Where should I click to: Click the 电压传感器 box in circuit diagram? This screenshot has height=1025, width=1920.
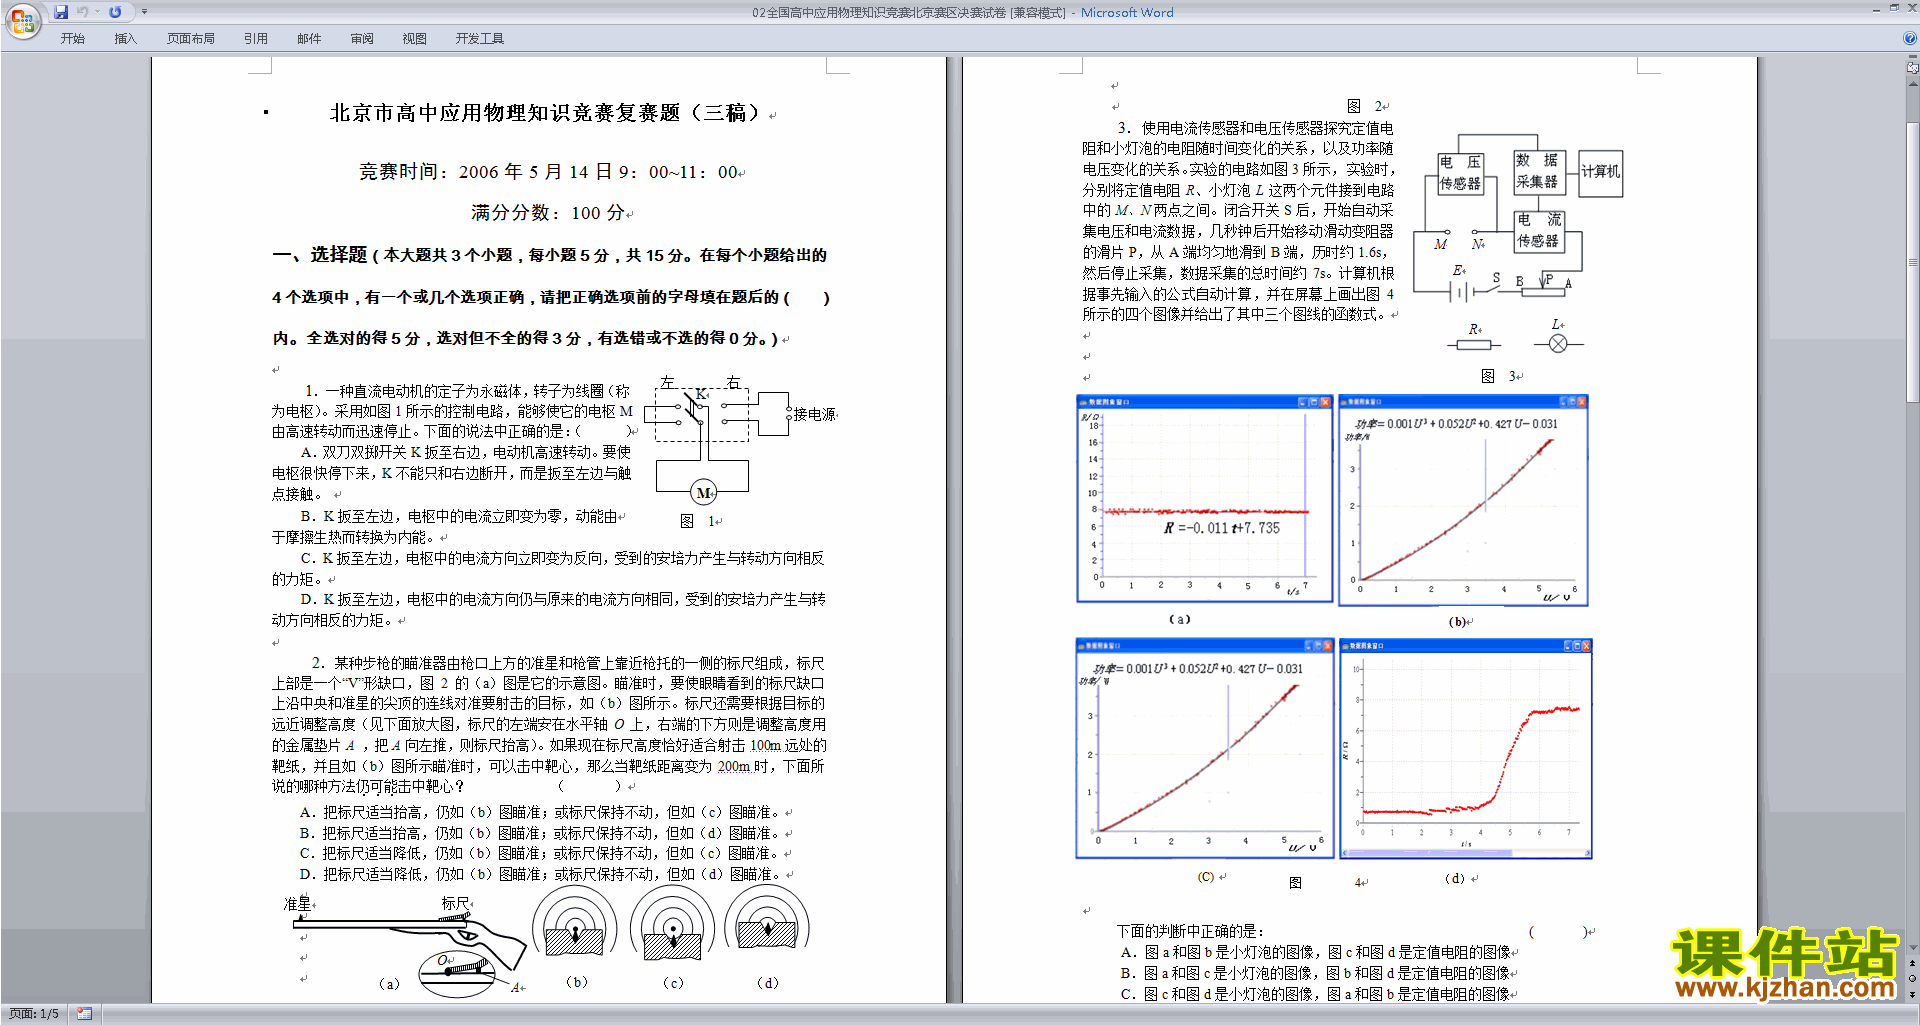1461,173
